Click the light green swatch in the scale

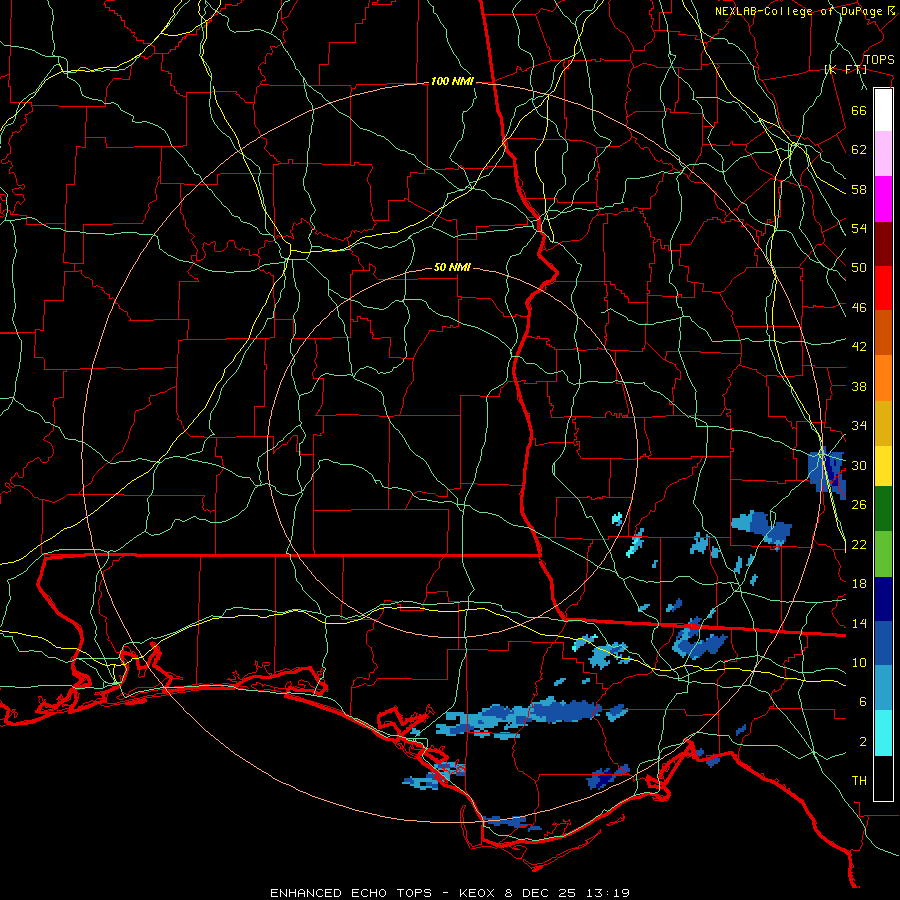tap(883, 554)
